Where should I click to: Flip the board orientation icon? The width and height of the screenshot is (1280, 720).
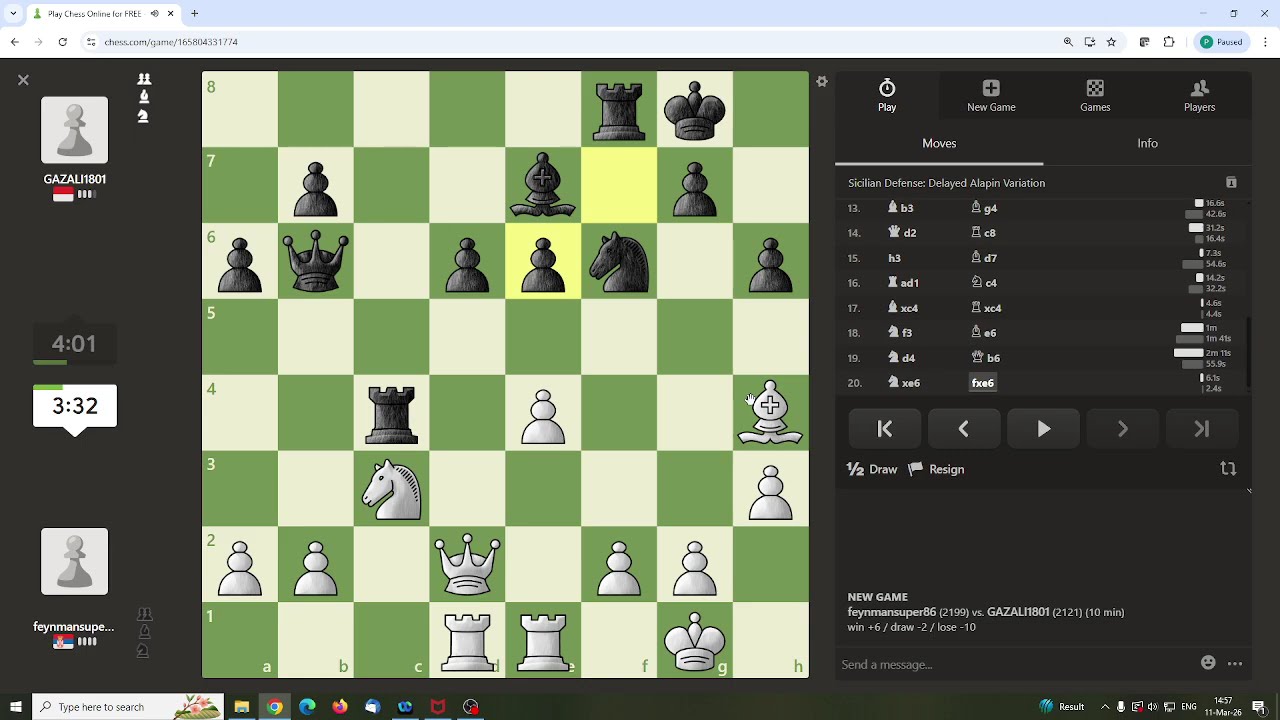pos(1228,469)
